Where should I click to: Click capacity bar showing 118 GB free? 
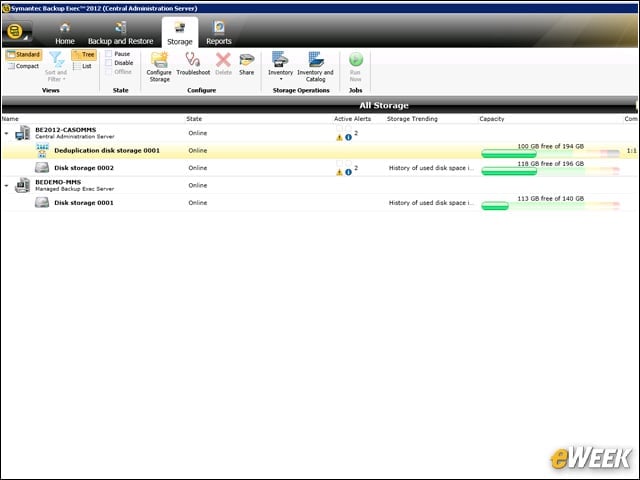coord(550,171)
